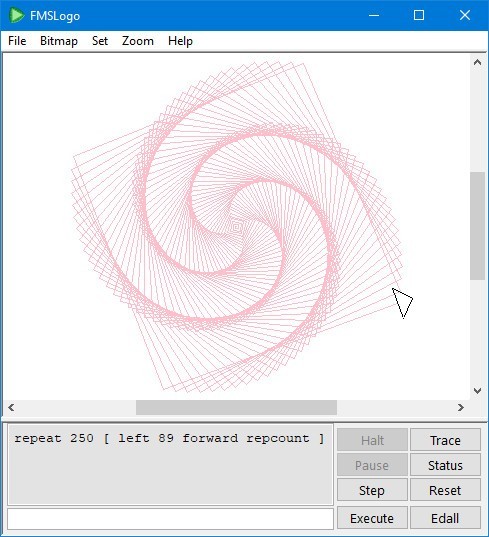Click the vertical scrollbar up arrow
This screenshot has width=489, height=537.
pyautogui.click(x=477, y=62)
